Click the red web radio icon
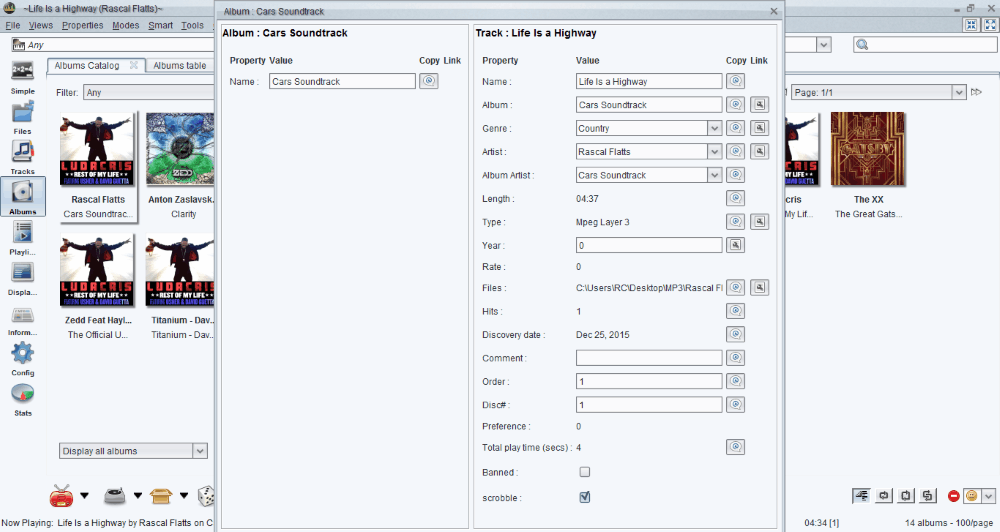This screenshot has width=1000, height=532. pyautogui.click(x=62, y=496)
